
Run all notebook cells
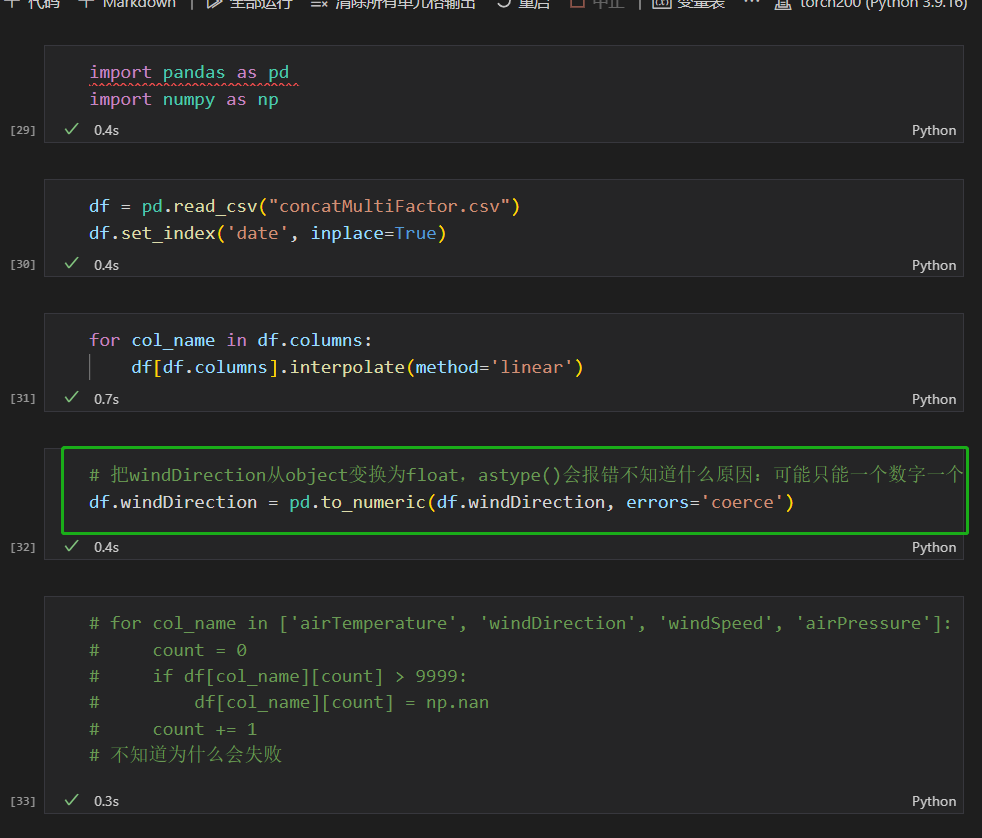click(x=250, y=4)
